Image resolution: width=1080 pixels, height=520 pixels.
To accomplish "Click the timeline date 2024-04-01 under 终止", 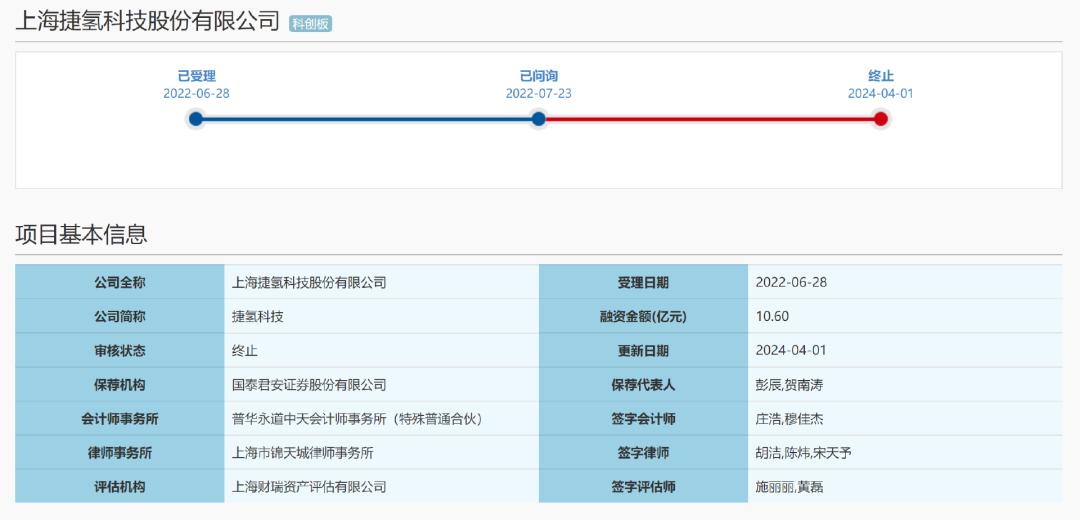I will 880,94.
